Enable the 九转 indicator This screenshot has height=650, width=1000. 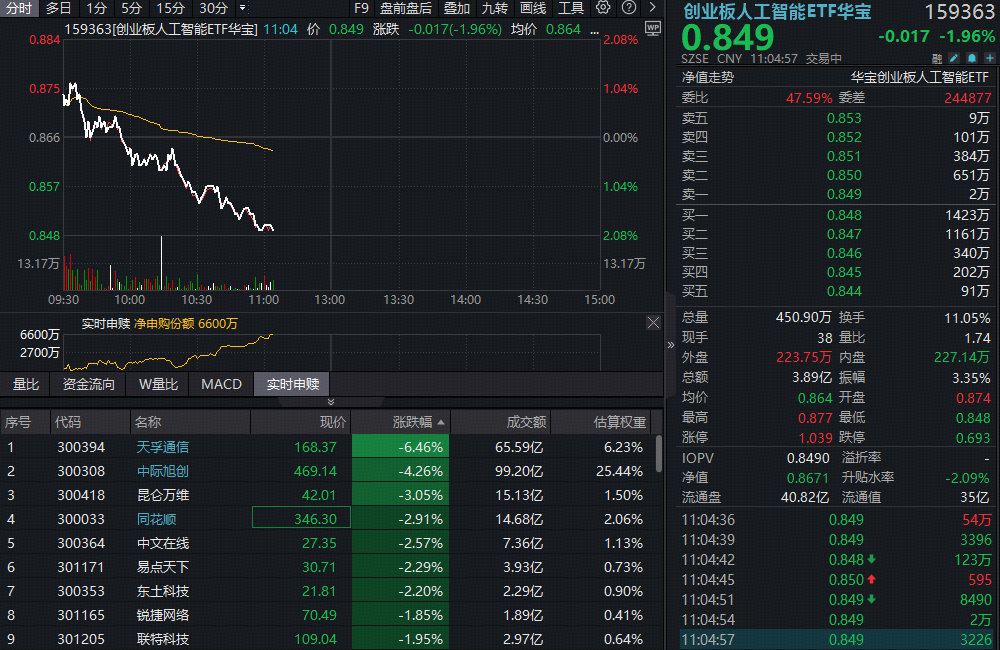495,8
